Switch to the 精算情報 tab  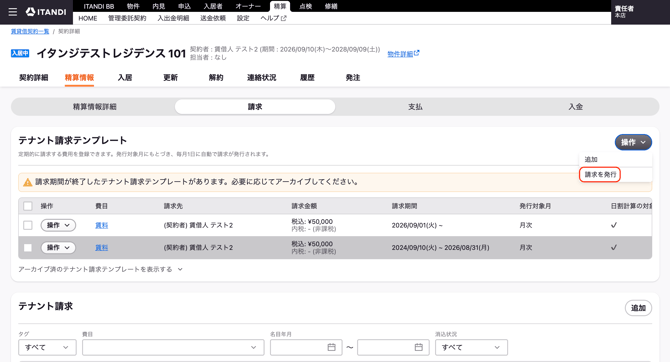79,78
